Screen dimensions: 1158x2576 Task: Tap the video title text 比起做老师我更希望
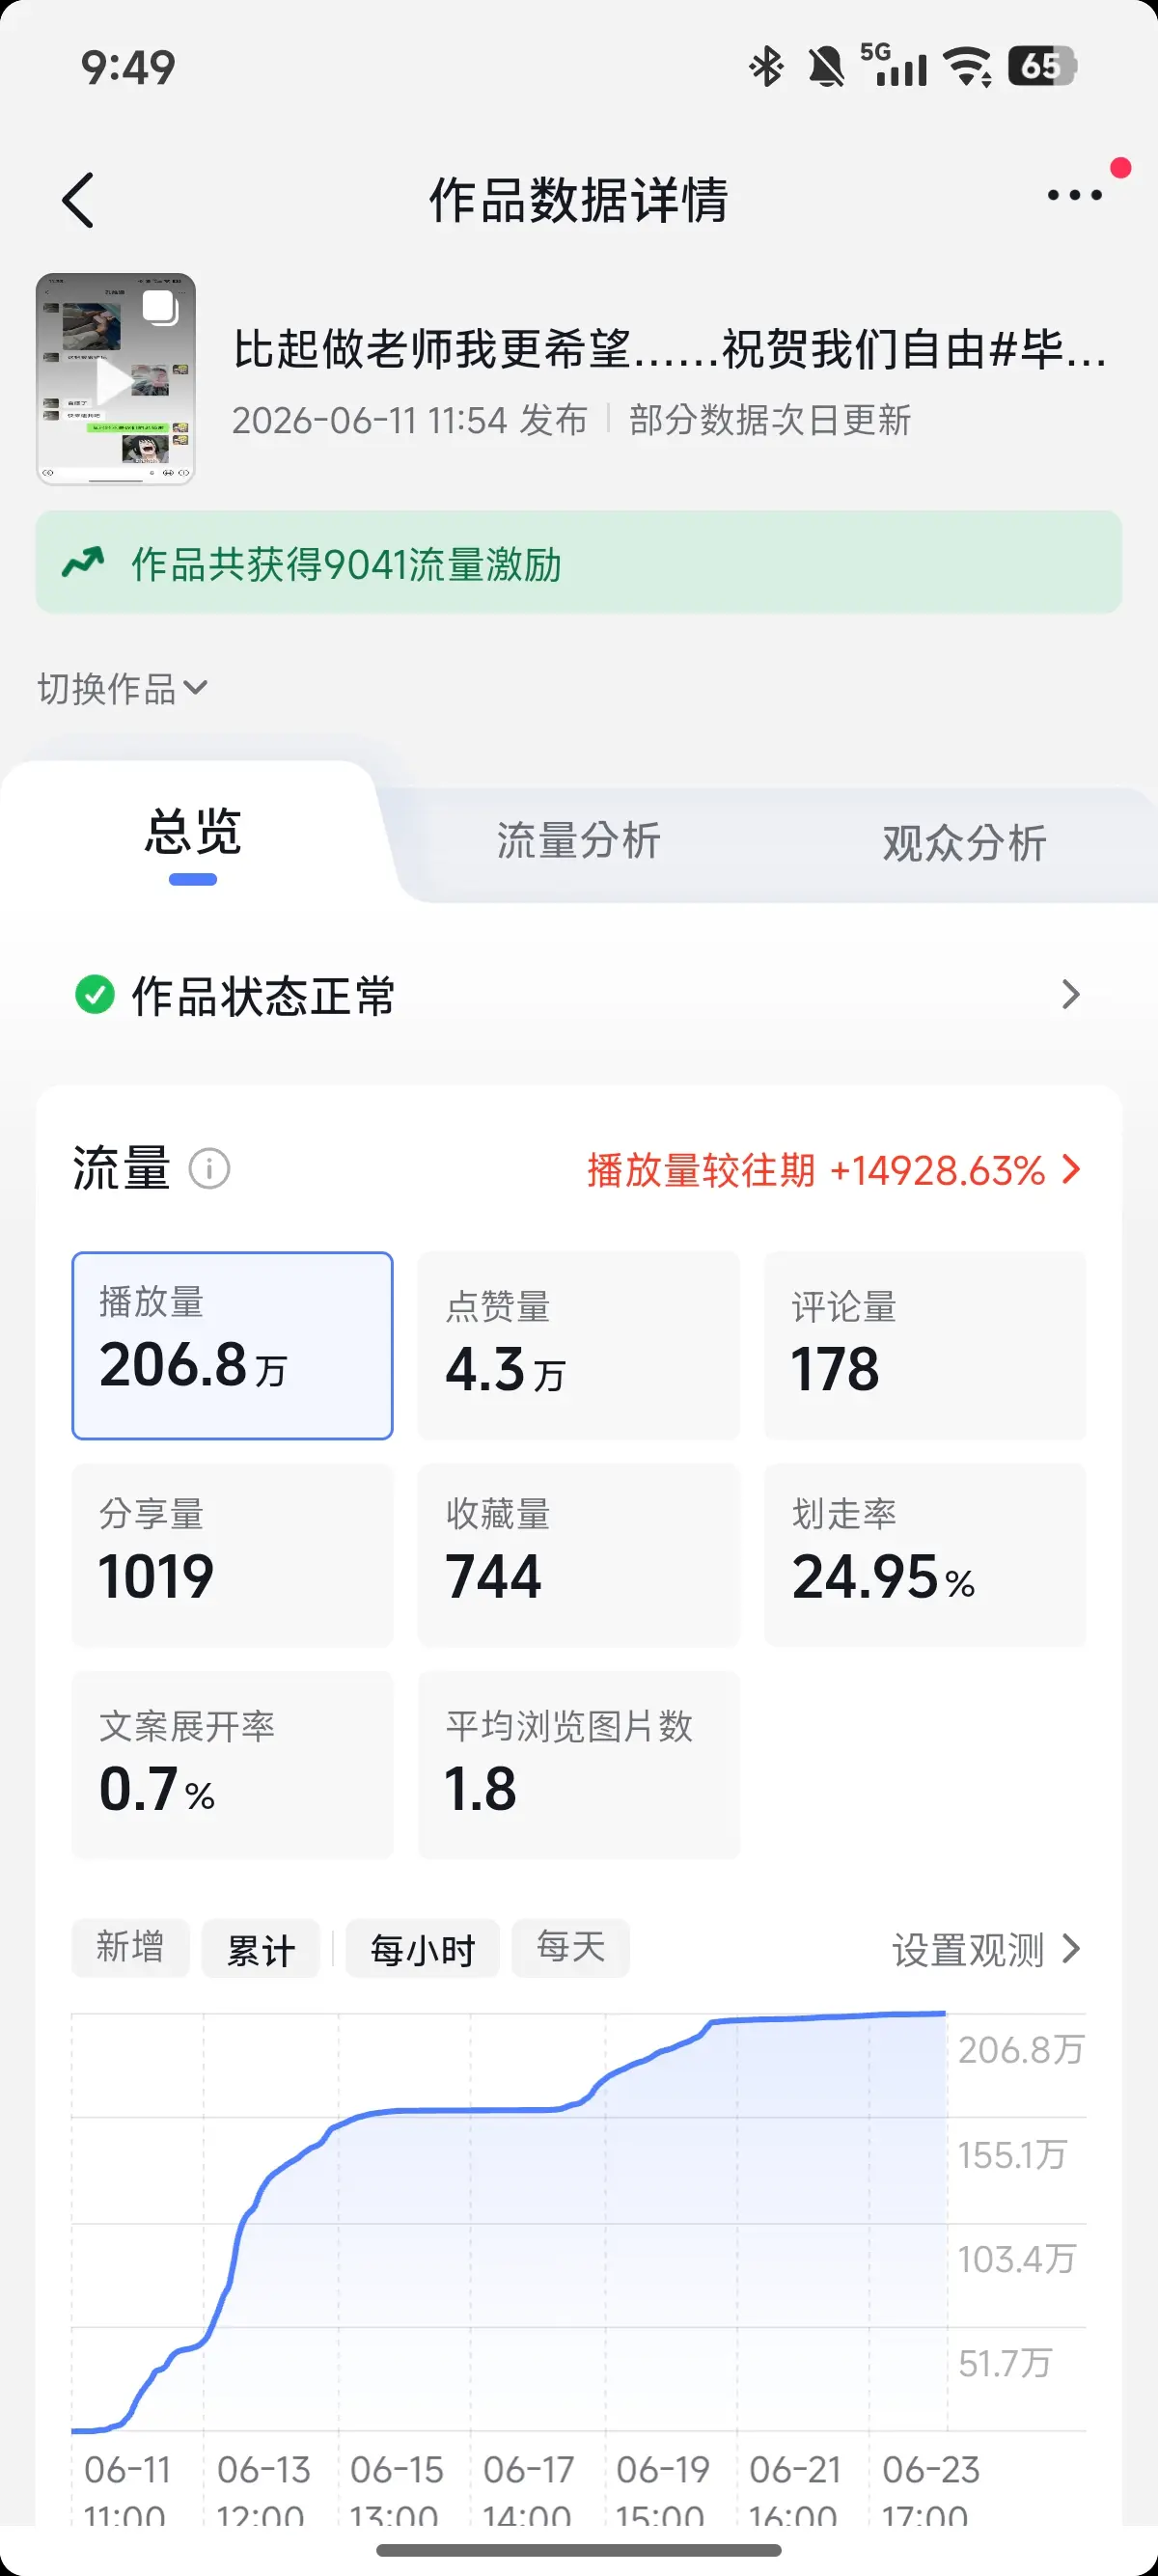tap(670, 349)
